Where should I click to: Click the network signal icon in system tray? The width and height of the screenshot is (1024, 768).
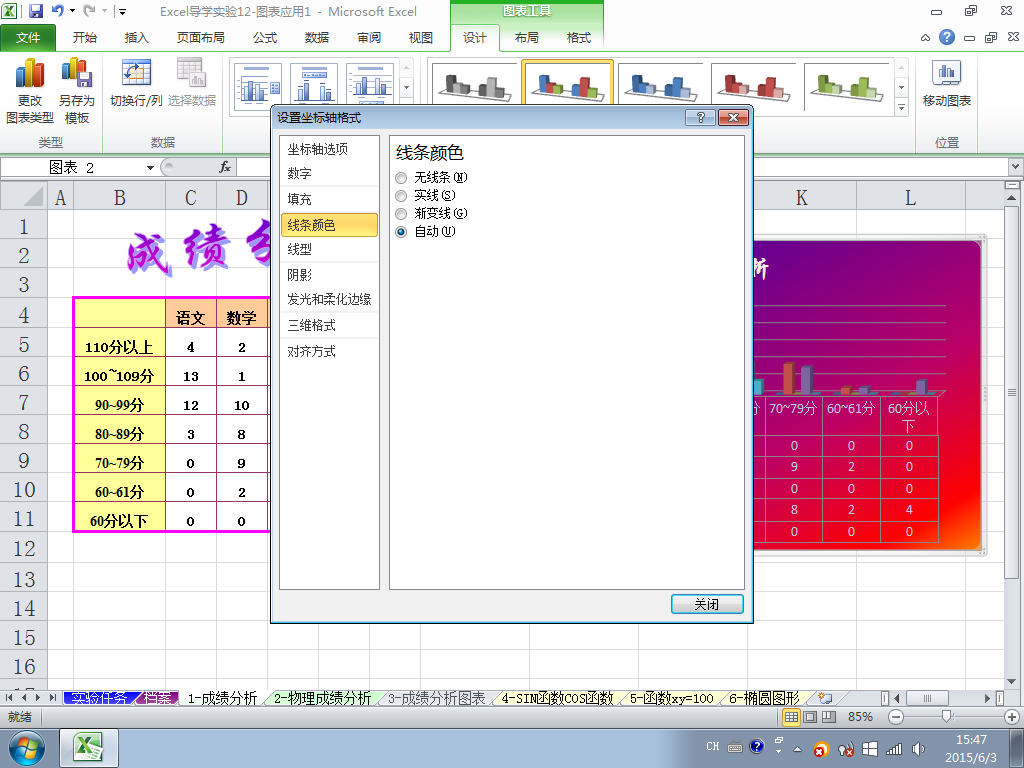coord(894,749)
